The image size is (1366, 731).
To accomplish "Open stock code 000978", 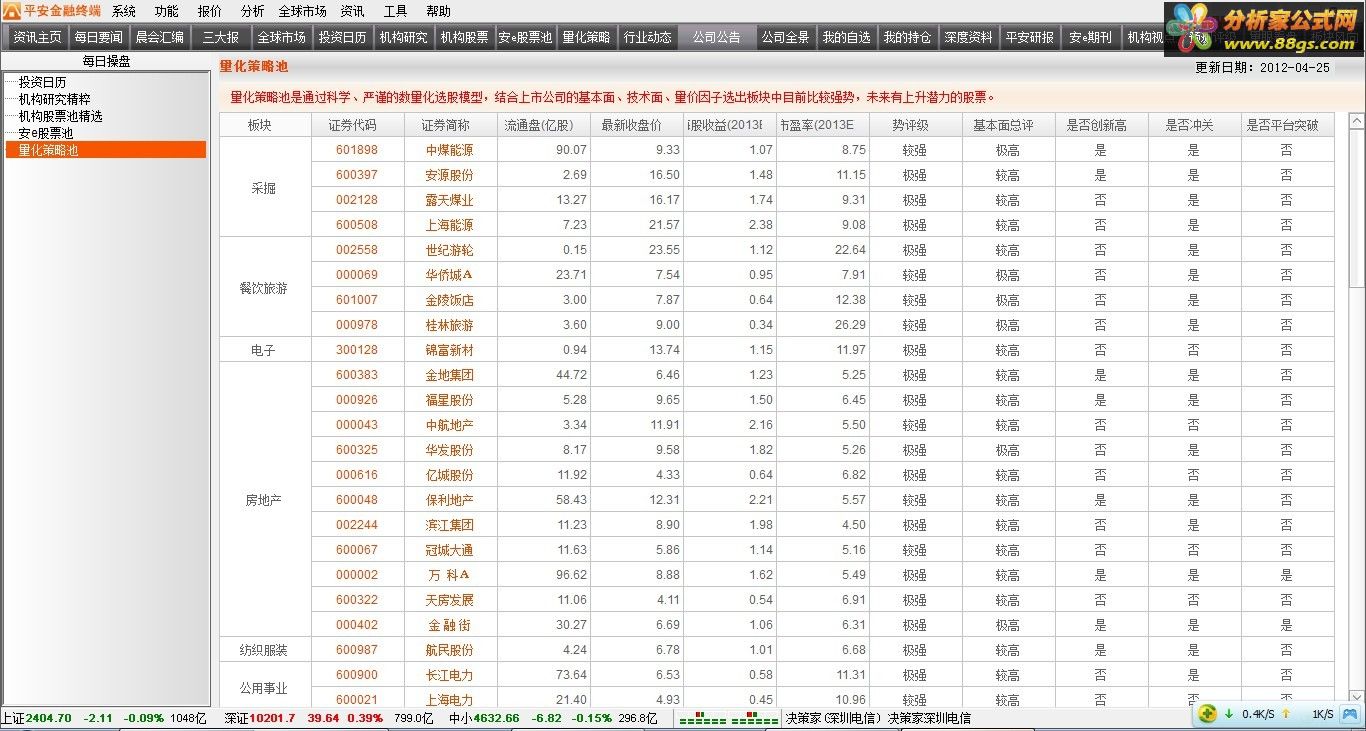I will coord(357,325).
